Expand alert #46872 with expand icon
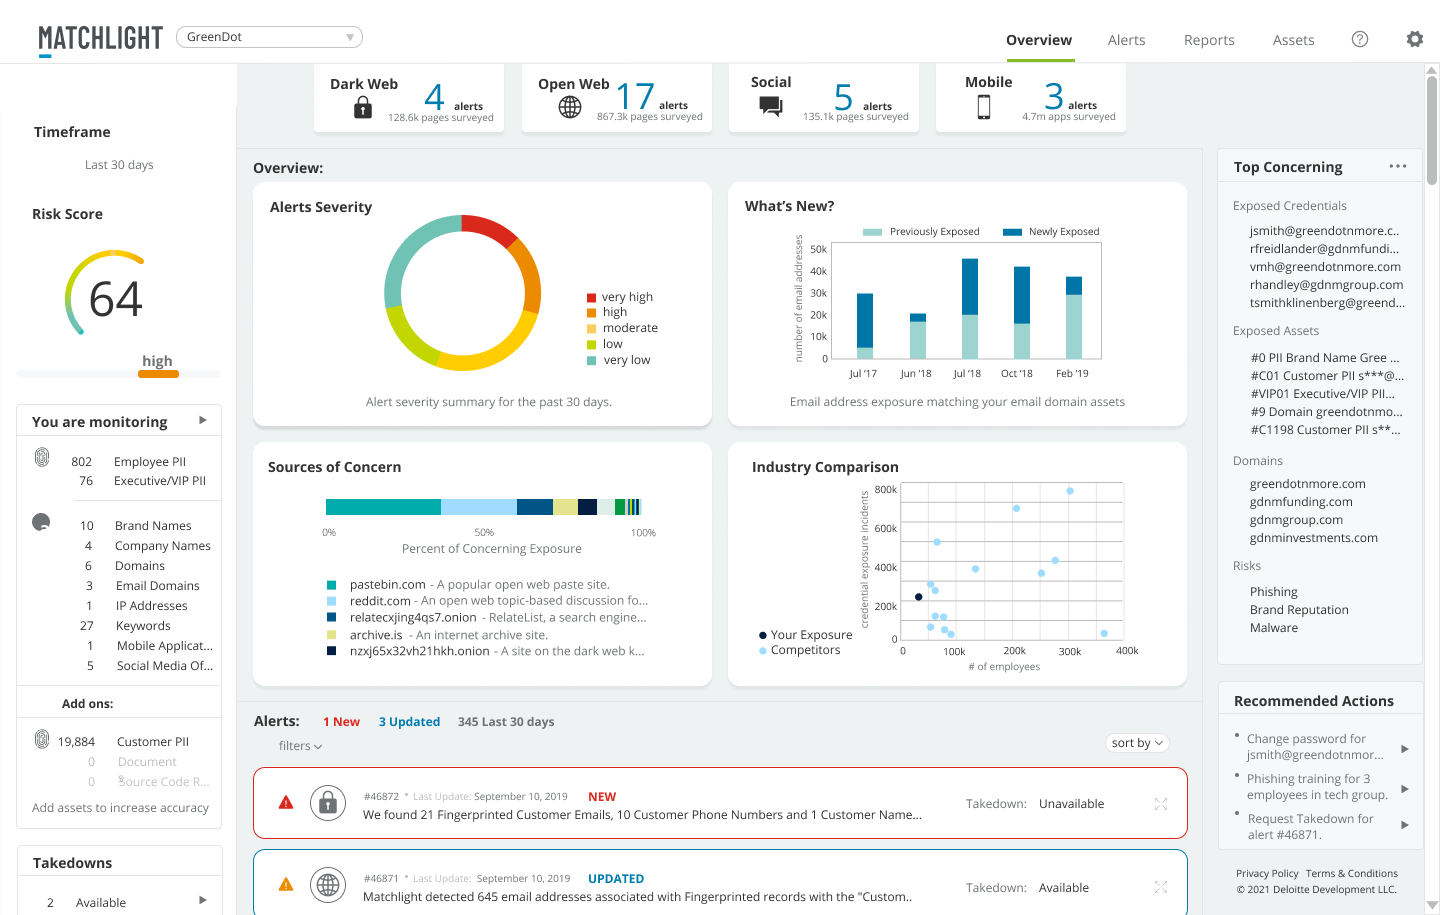Image resolution: width=1440 pixels, height=915 pixels. point(1161,804)
